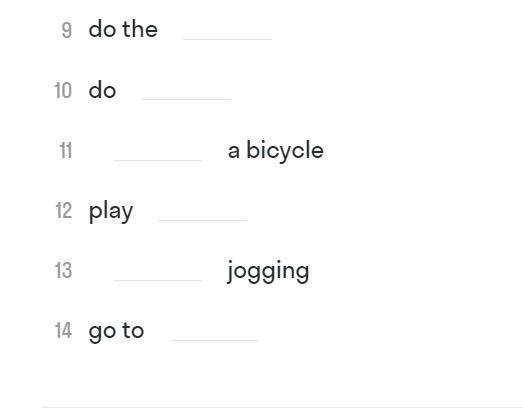This screenshot has height=414, width=523.
Task: Click the word "play"
Action: click(111, 212)
